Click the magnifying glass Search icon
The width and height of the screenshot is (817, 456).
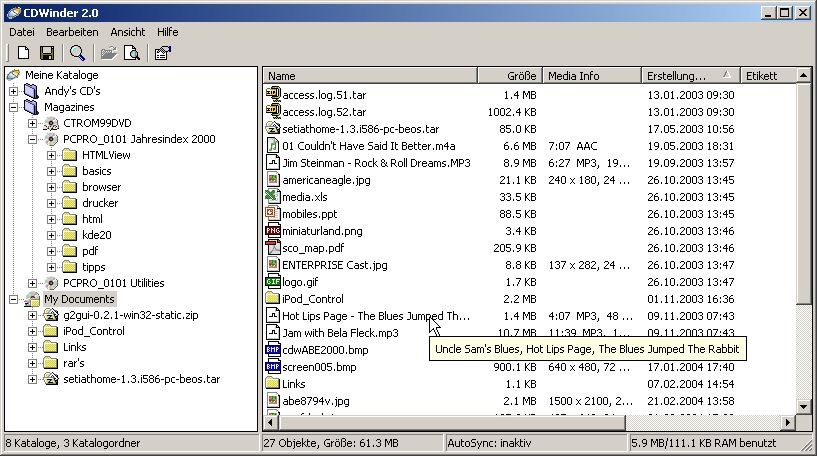pos(77,53)
